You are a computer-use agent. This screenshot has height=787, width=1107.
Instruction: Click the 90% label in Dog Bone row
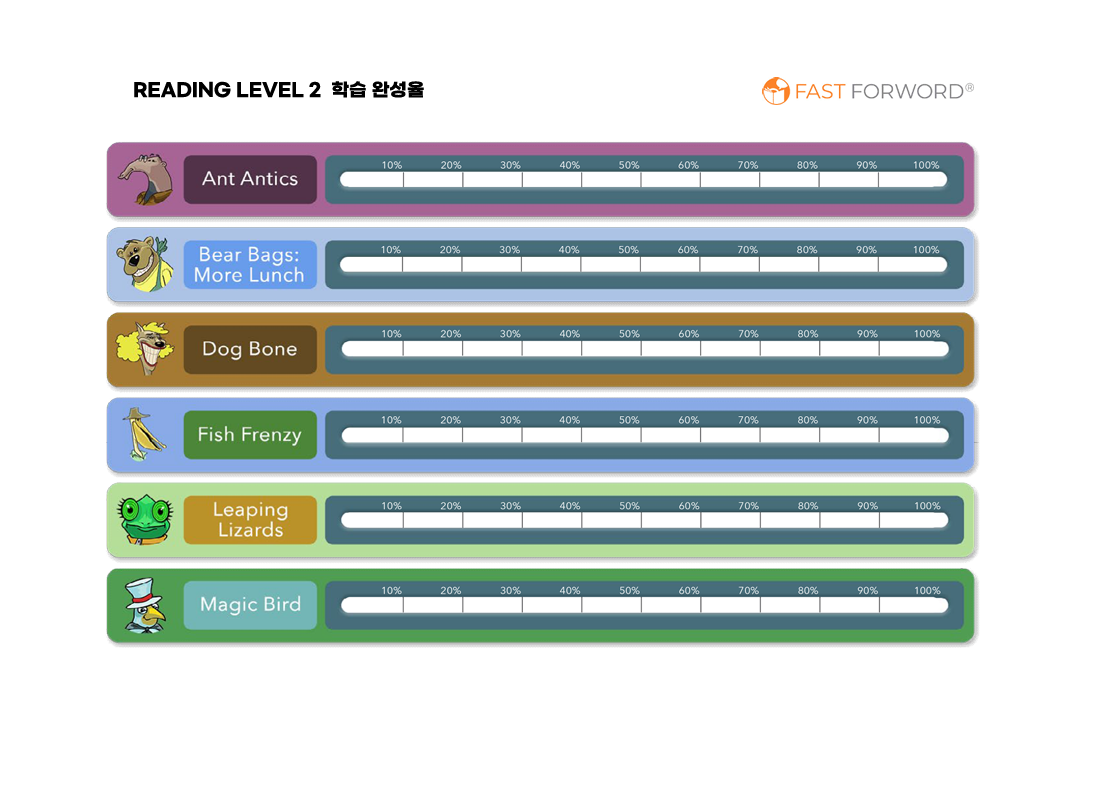point(868,334)
